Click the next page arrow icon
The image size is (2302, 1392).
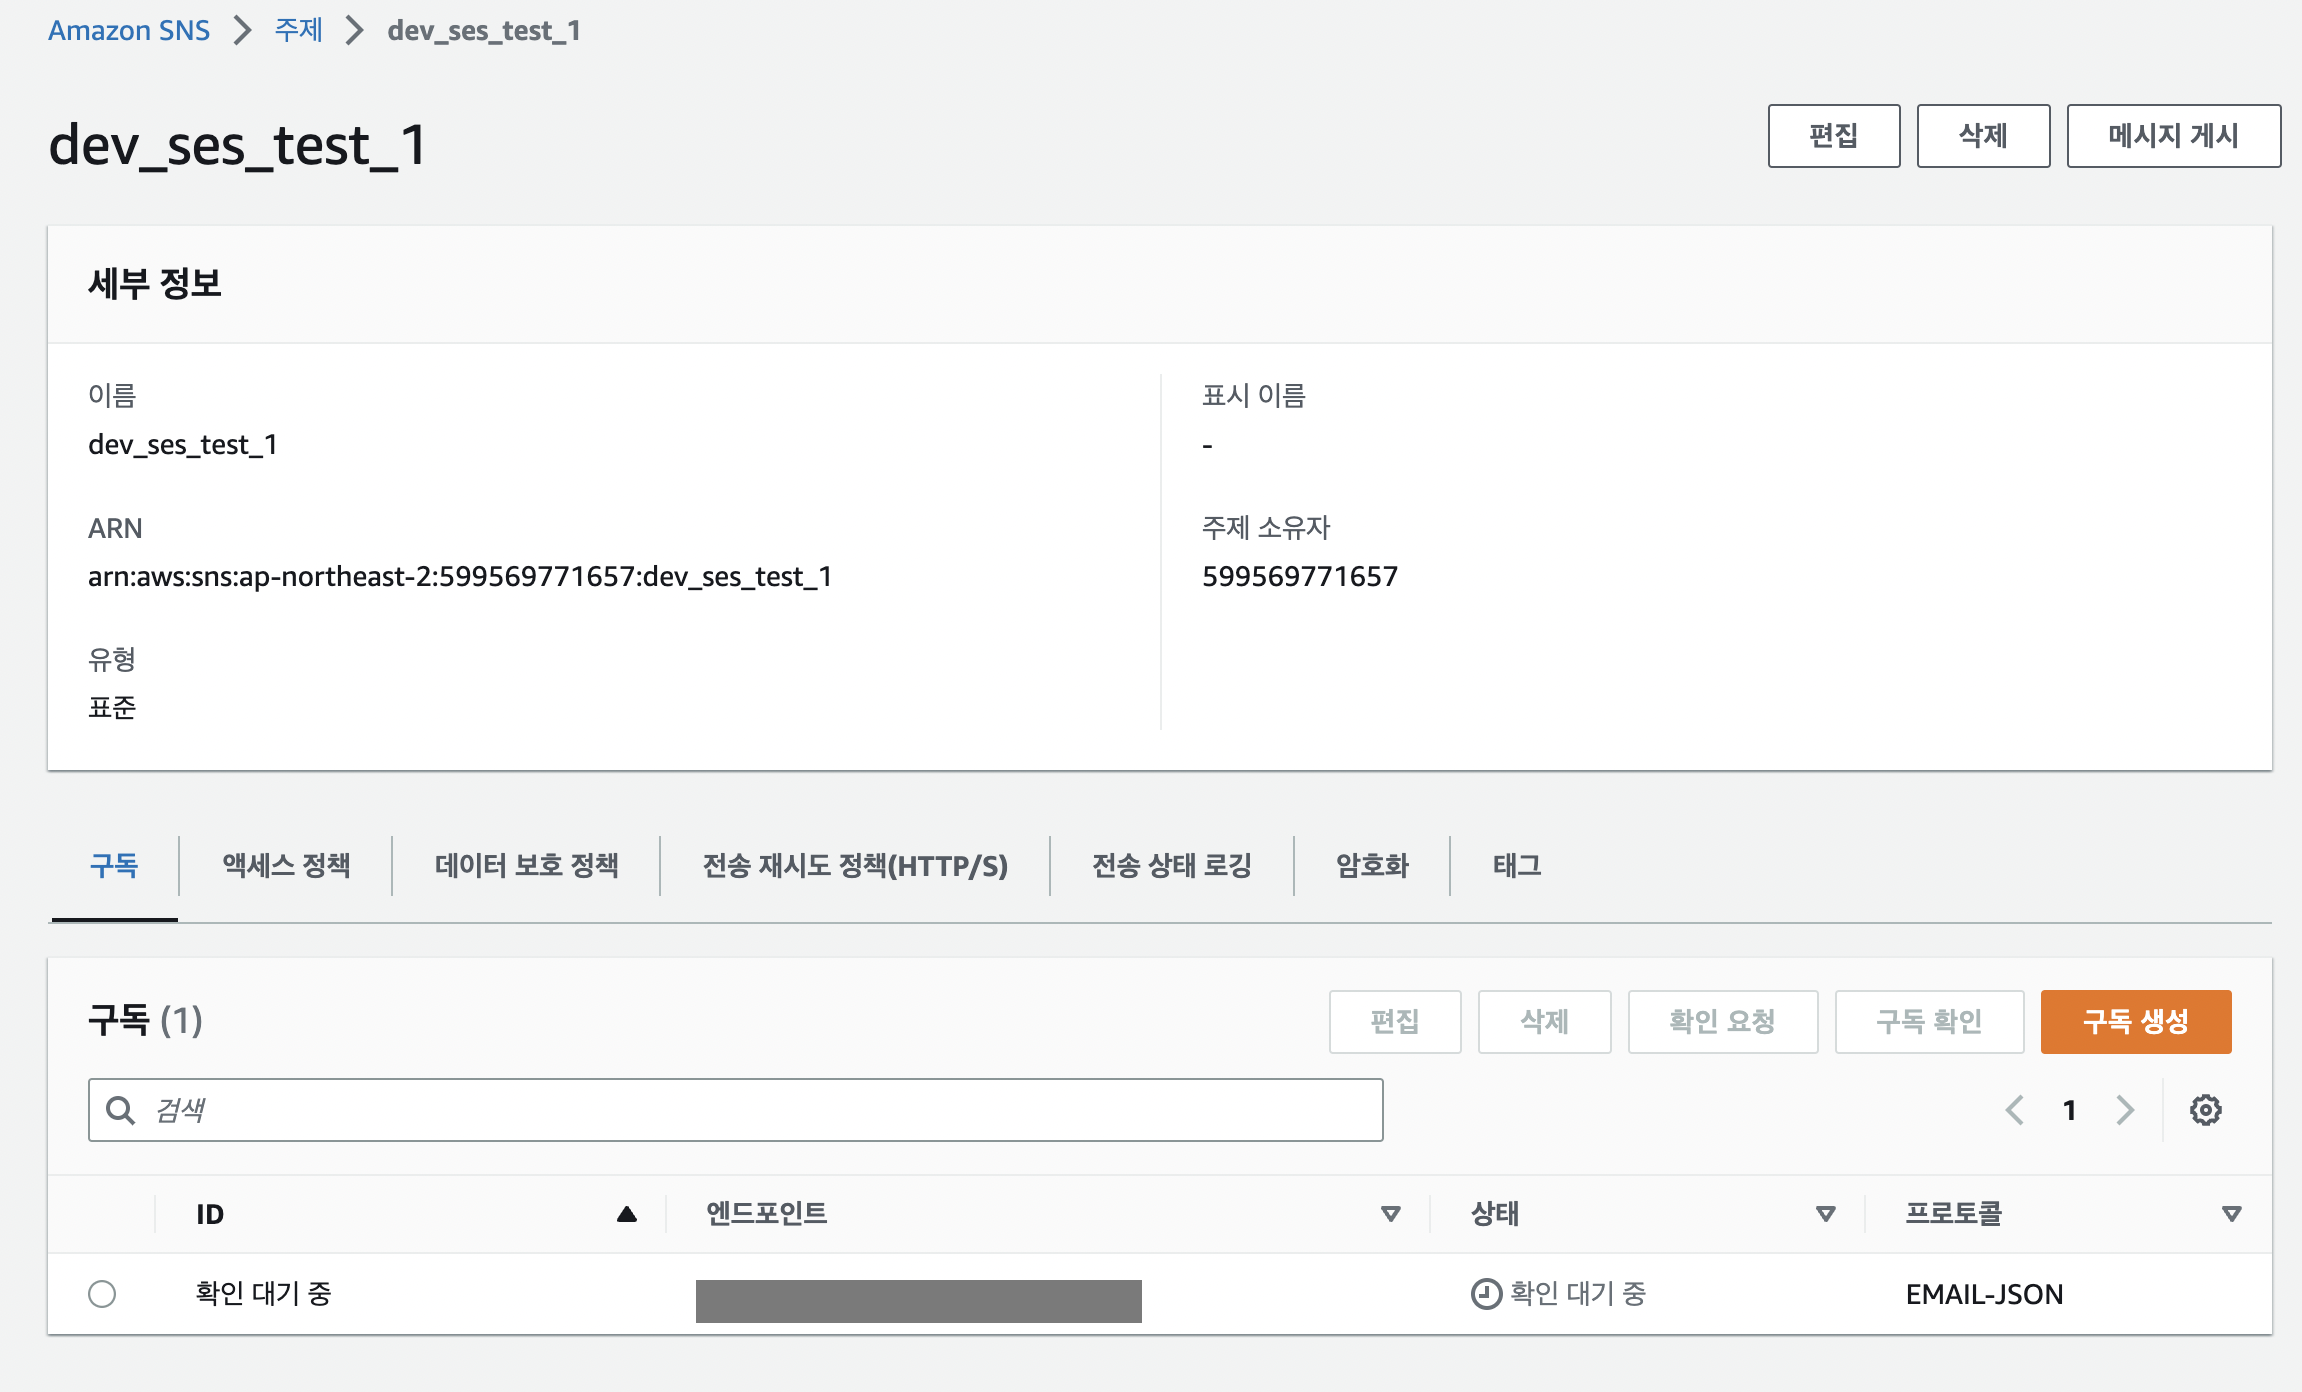click(2125, 1110)
